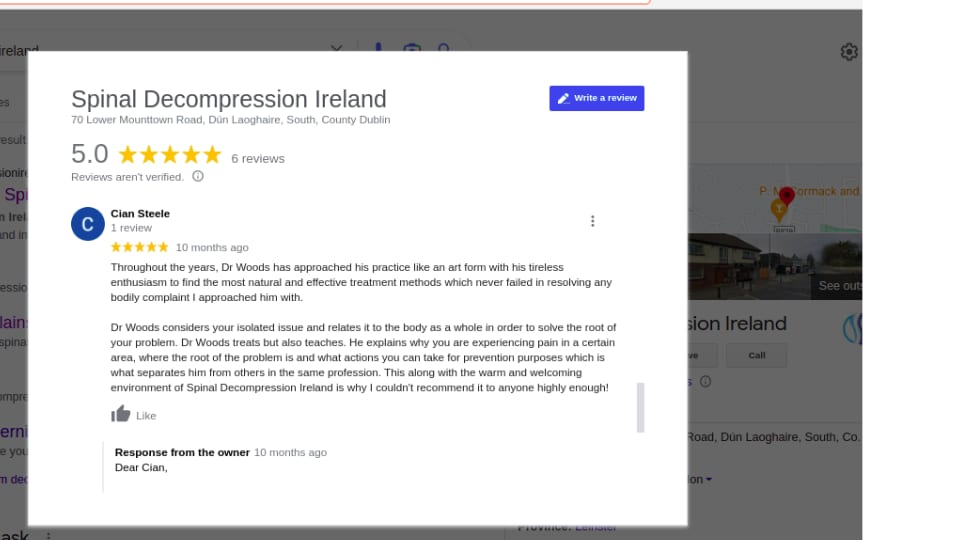Click the orange restaurant pin on the background map
The width and height of the screenshot is (960, 540).
778,209
